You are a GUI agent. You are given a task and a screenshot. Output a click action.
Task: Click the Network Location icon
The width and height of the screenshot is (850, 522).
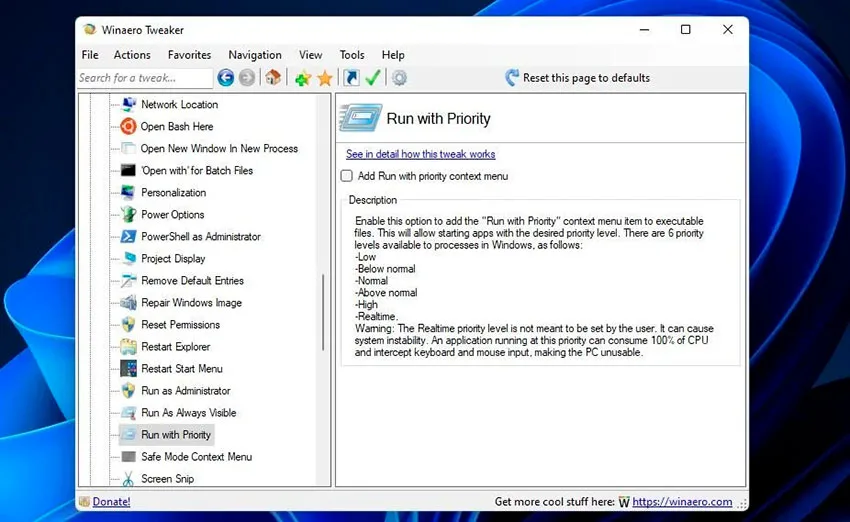[128, 104]
